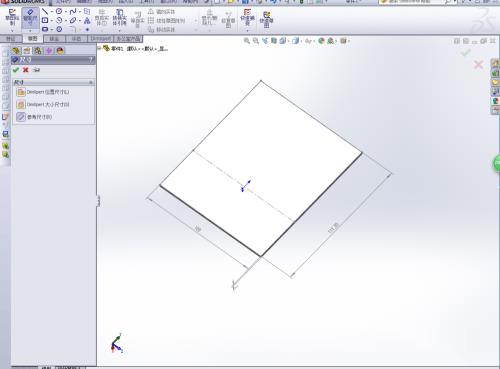Open the Edit Appearance color icon
This screenshot has height=369, width=500.
321,41
